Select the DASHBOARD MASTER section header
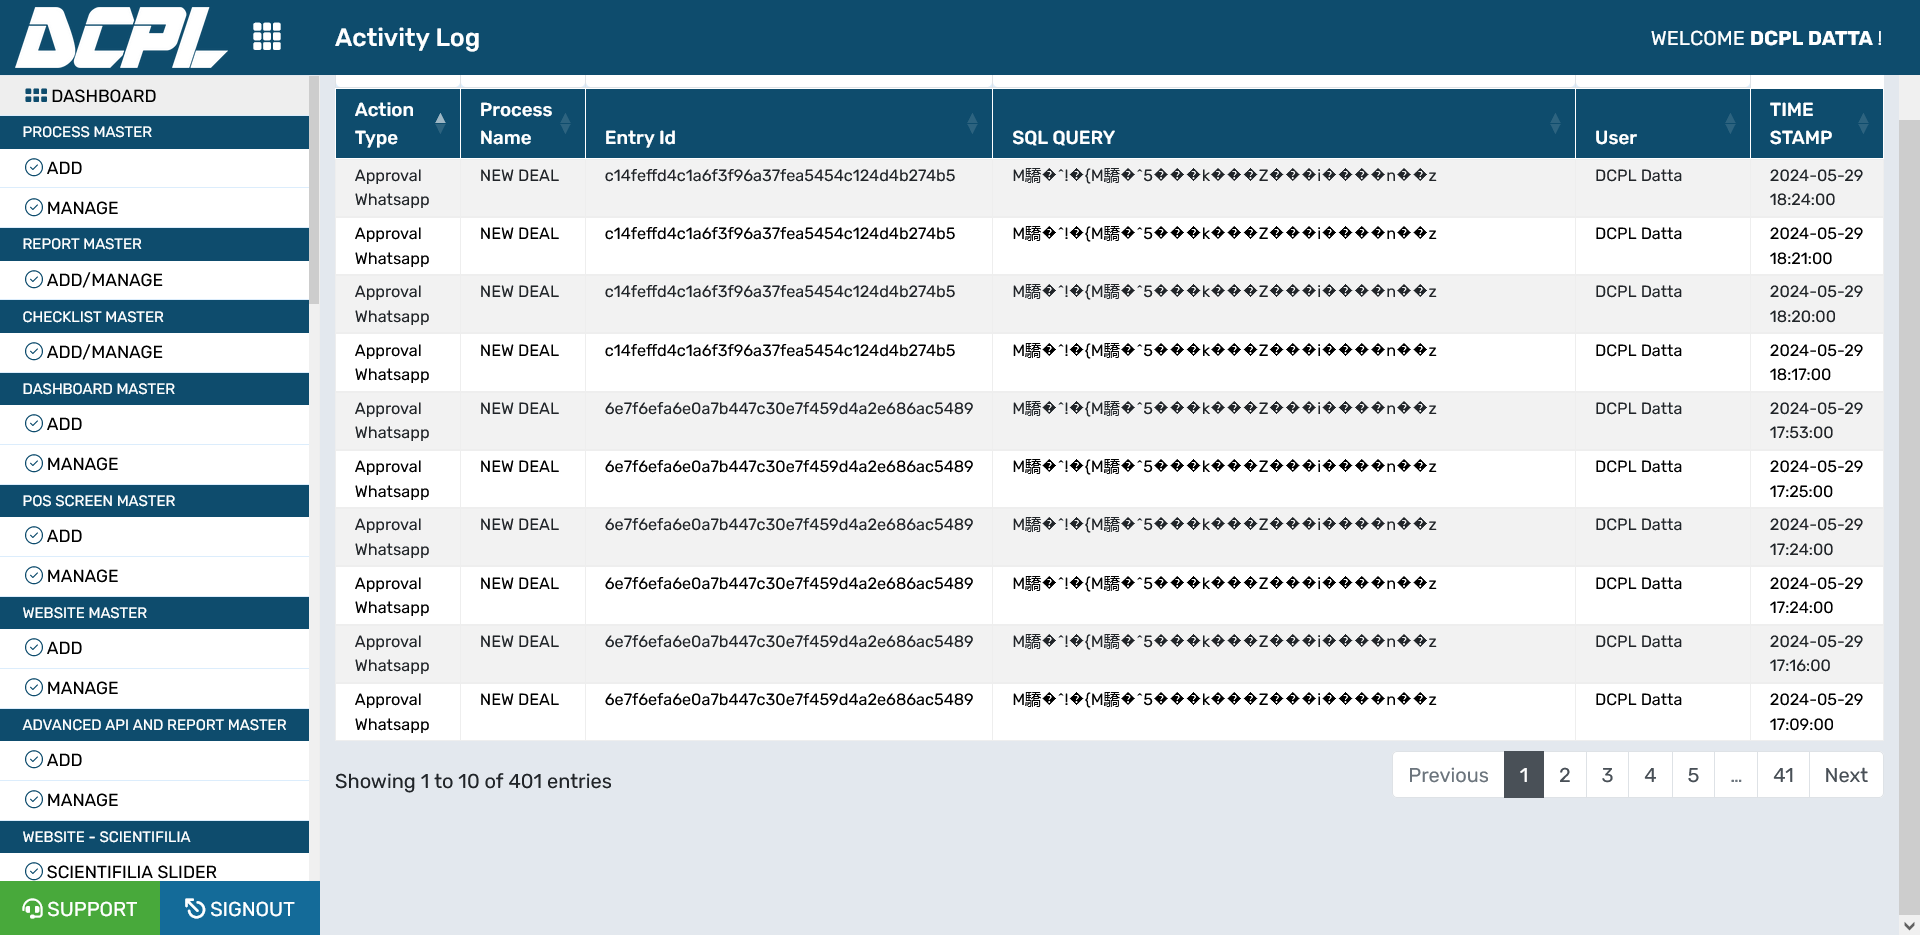This screenshot has width=1920, height=935. pos(154,389)
